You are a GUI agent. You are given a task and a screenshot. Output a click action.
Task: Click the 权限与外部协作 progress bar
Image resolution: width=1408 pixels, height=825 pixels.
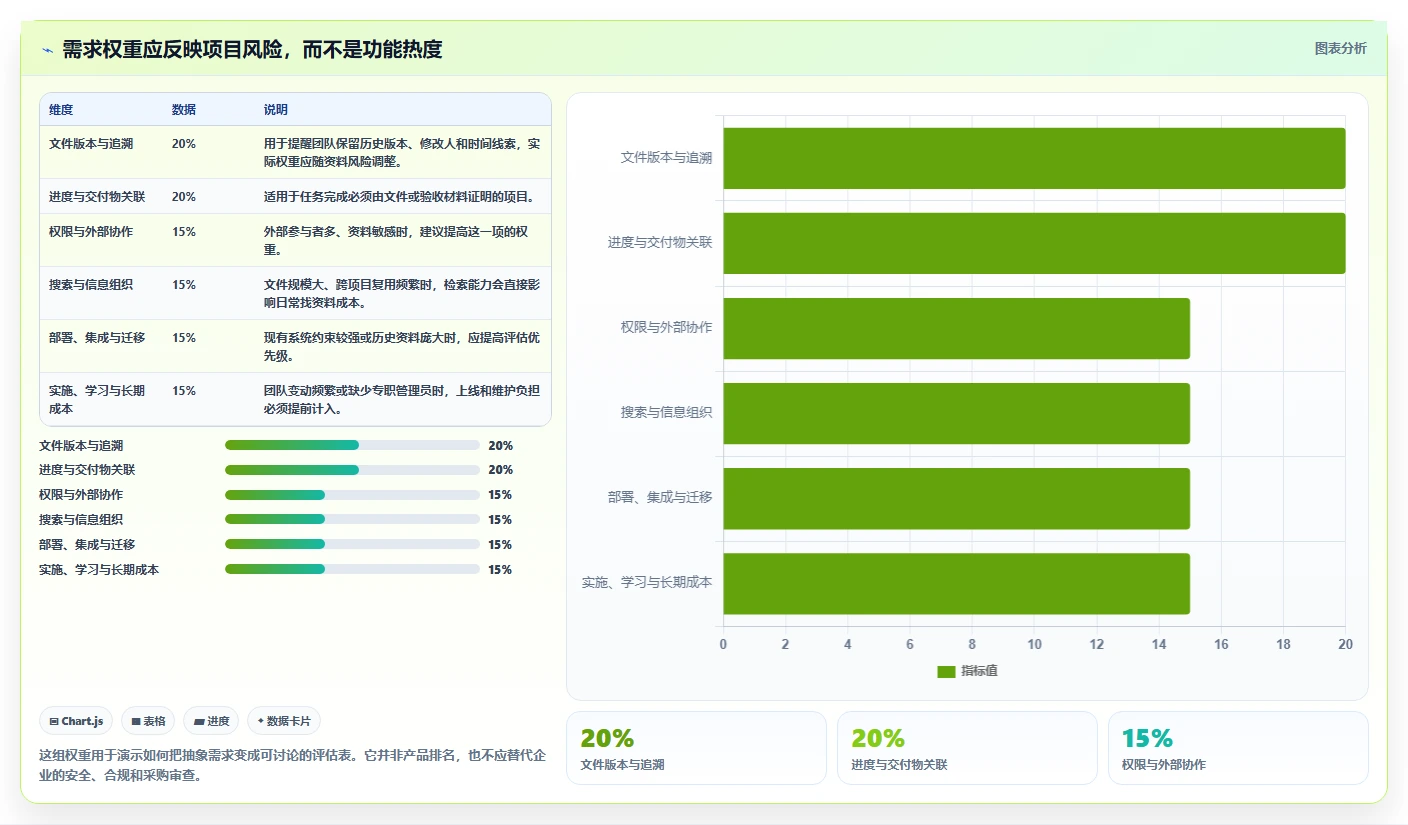352,495
